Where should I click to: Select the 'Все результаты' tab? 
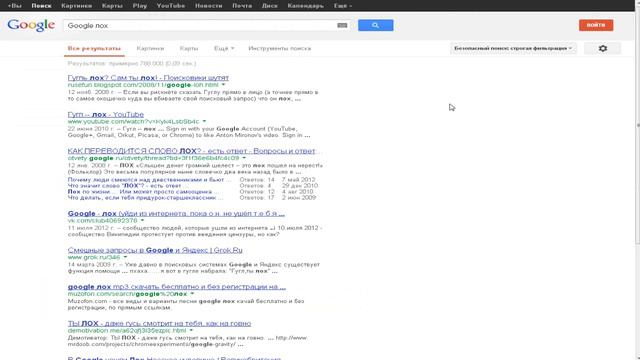[94, 48]
